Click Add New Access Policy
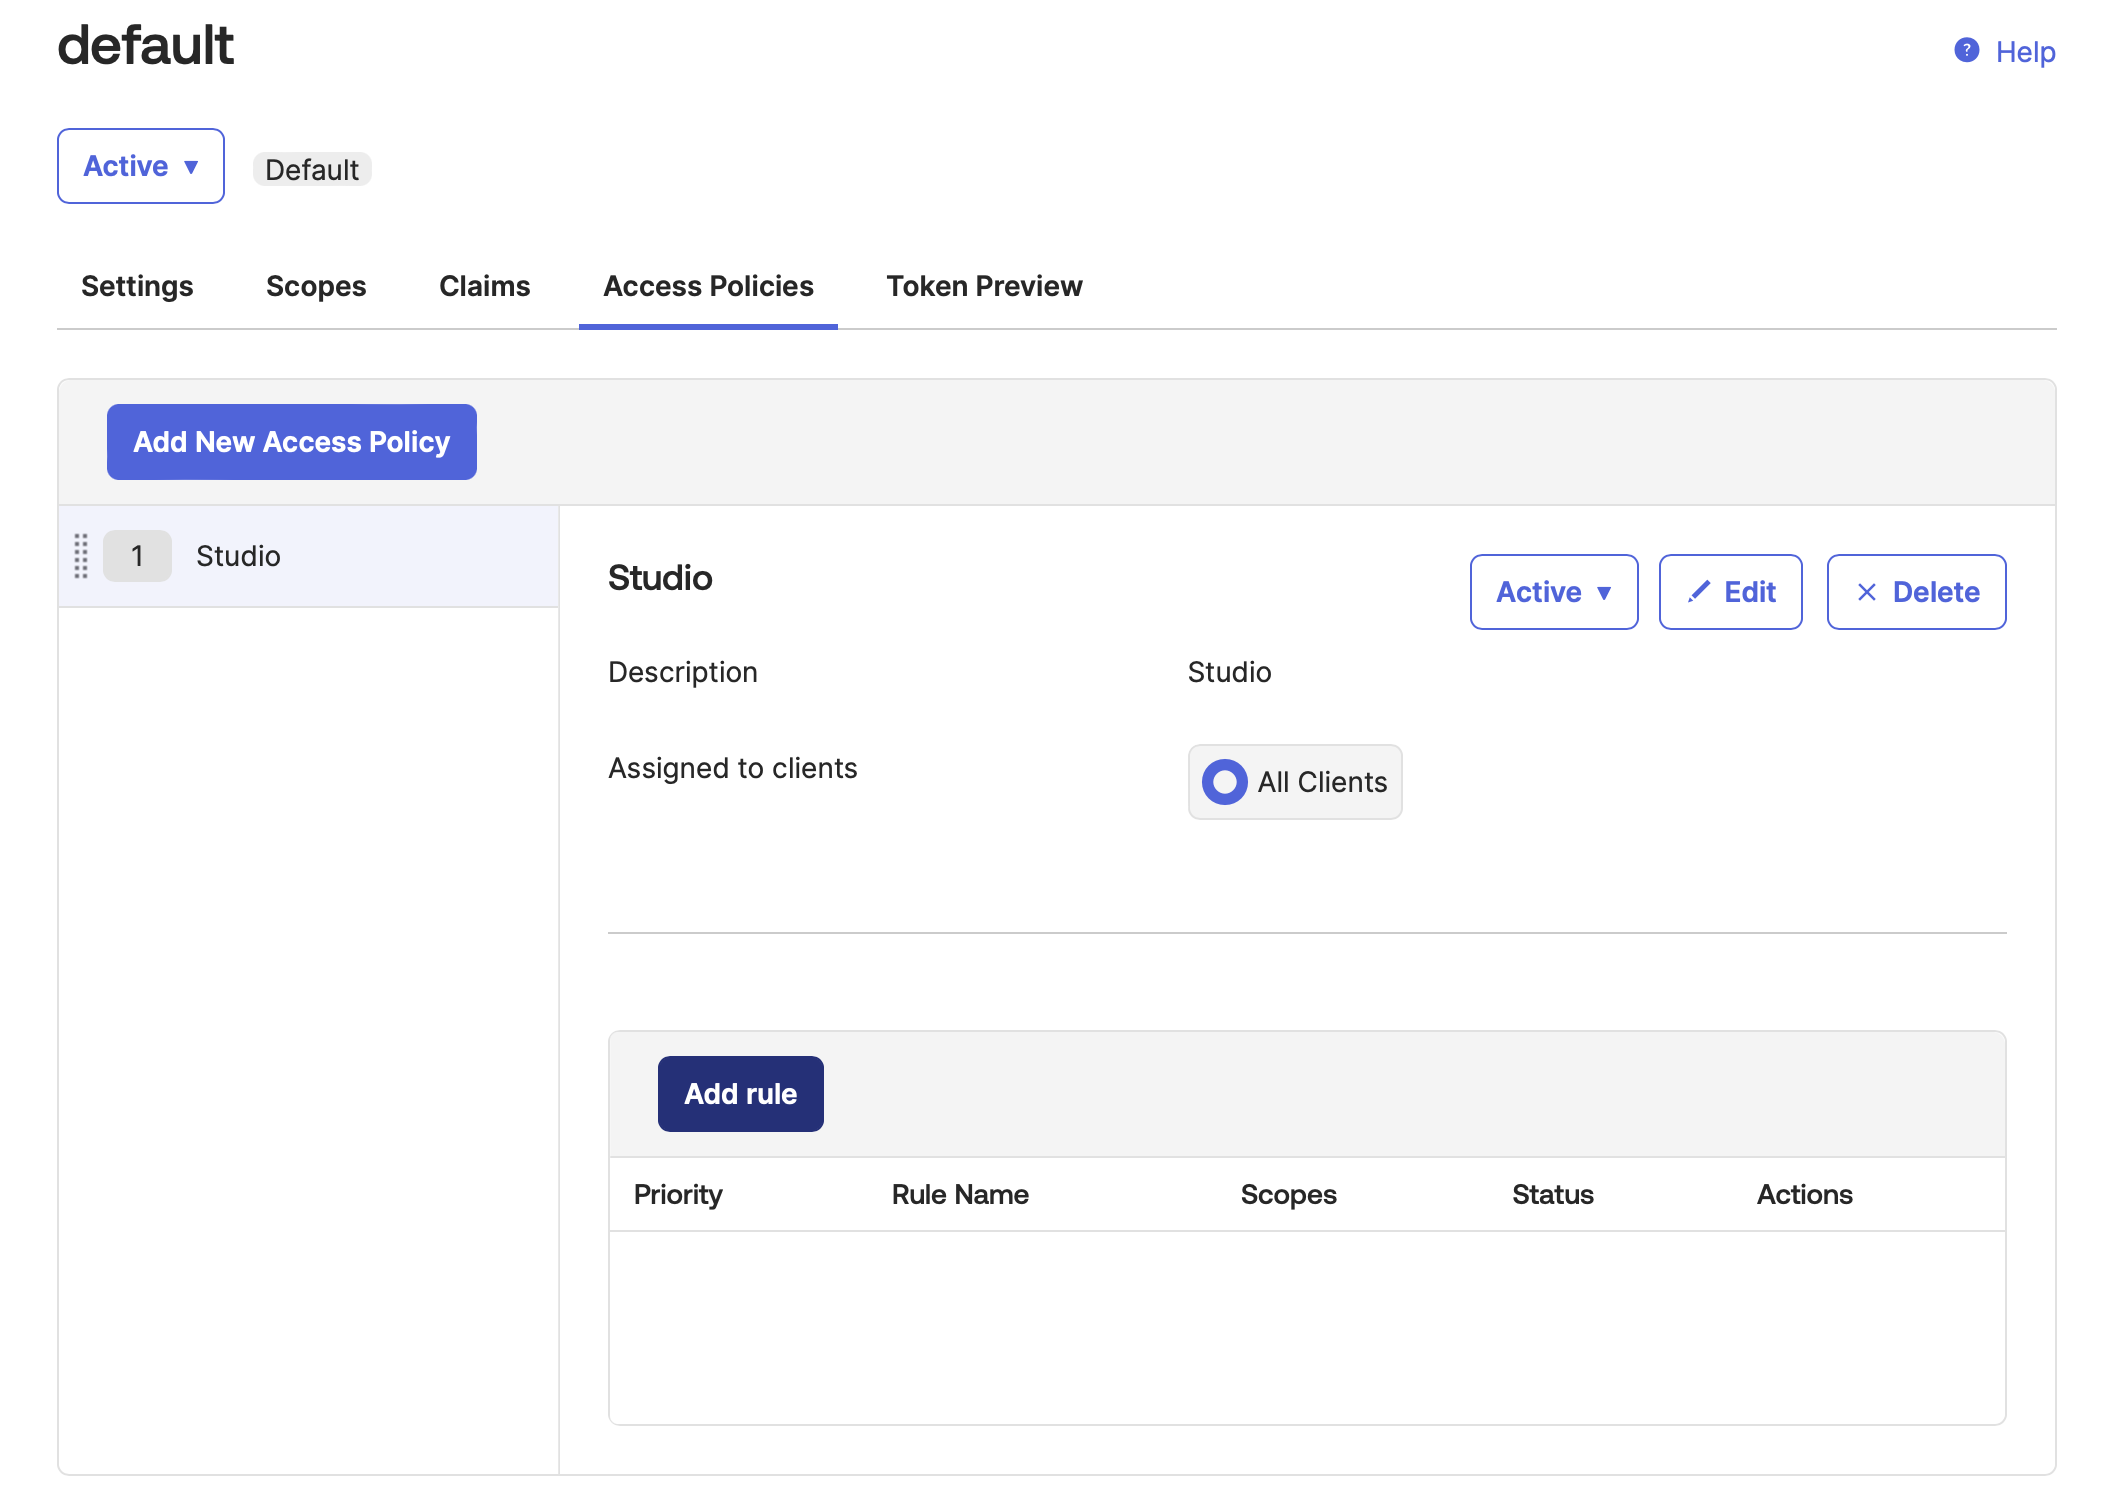 291,441
